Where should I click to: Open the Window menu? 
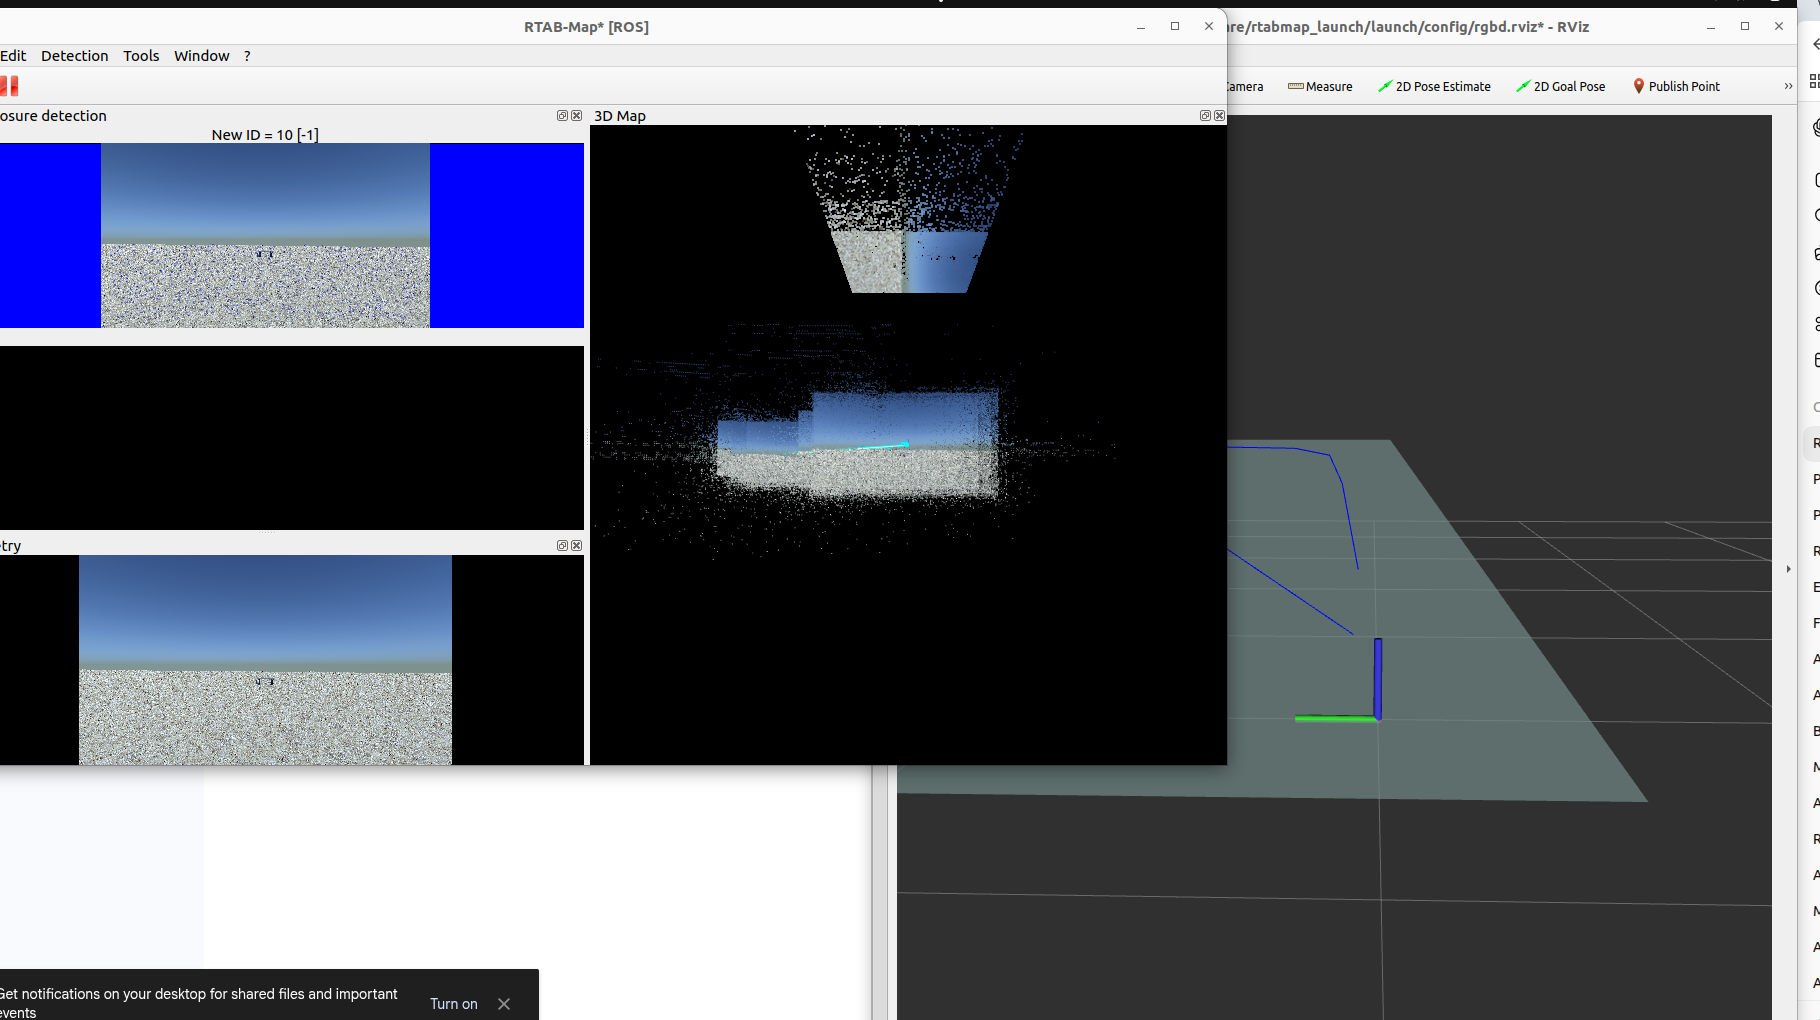click(x=201, y=56)
